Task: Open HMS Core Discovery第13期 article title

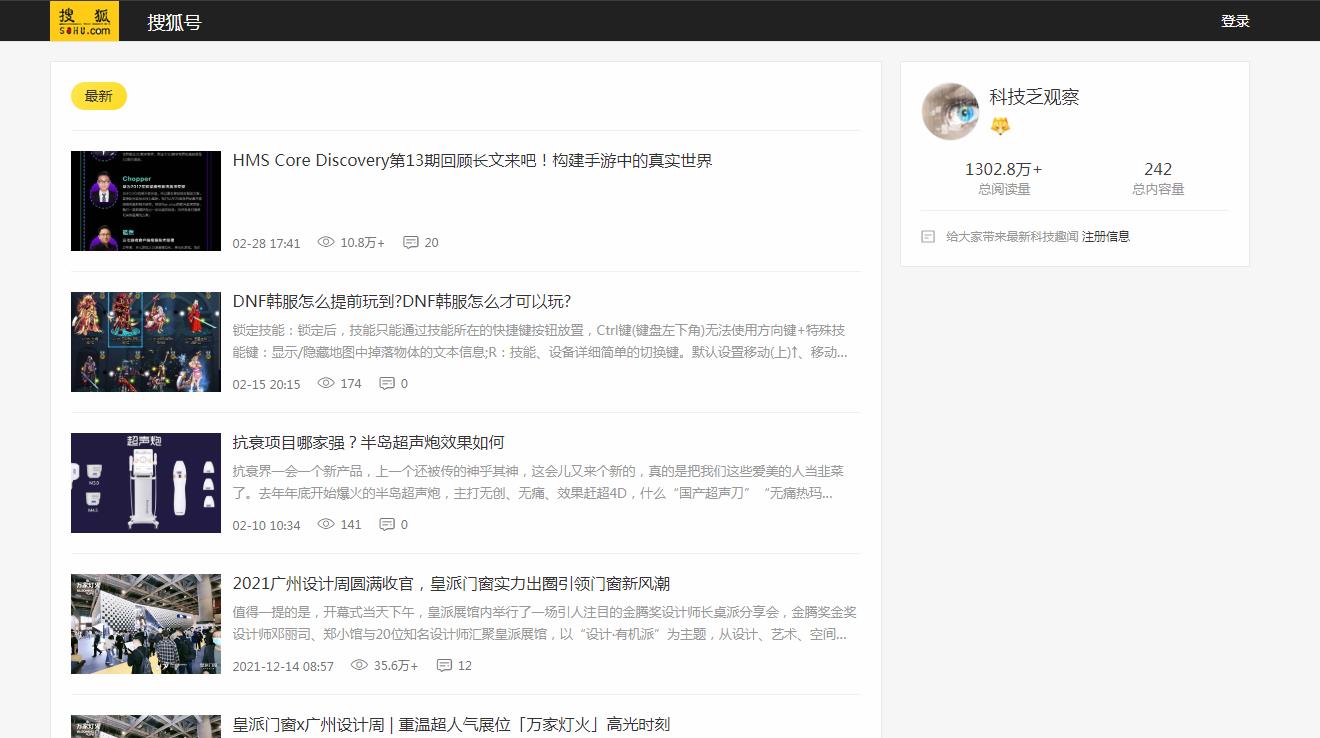Action: click(x=472, y=161)
